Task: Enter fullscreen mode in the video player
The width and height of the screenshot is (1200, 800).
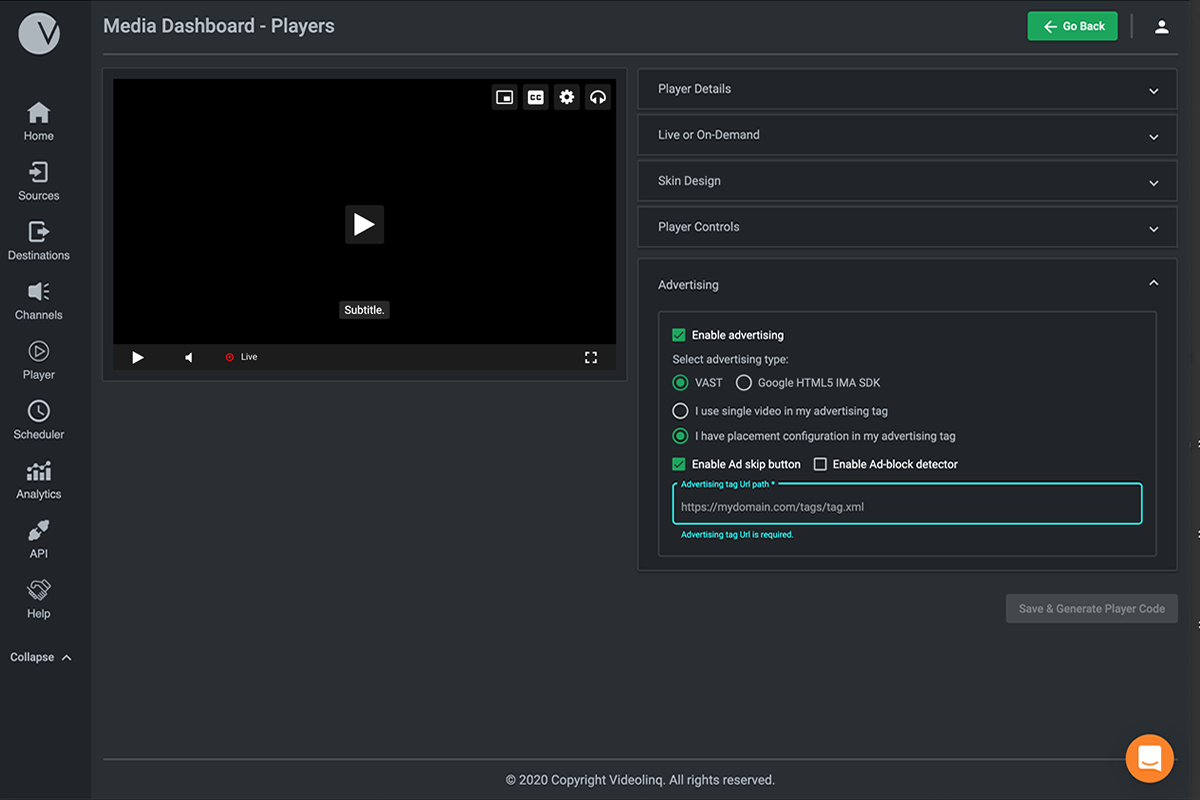Action: [x=591, y=357]
